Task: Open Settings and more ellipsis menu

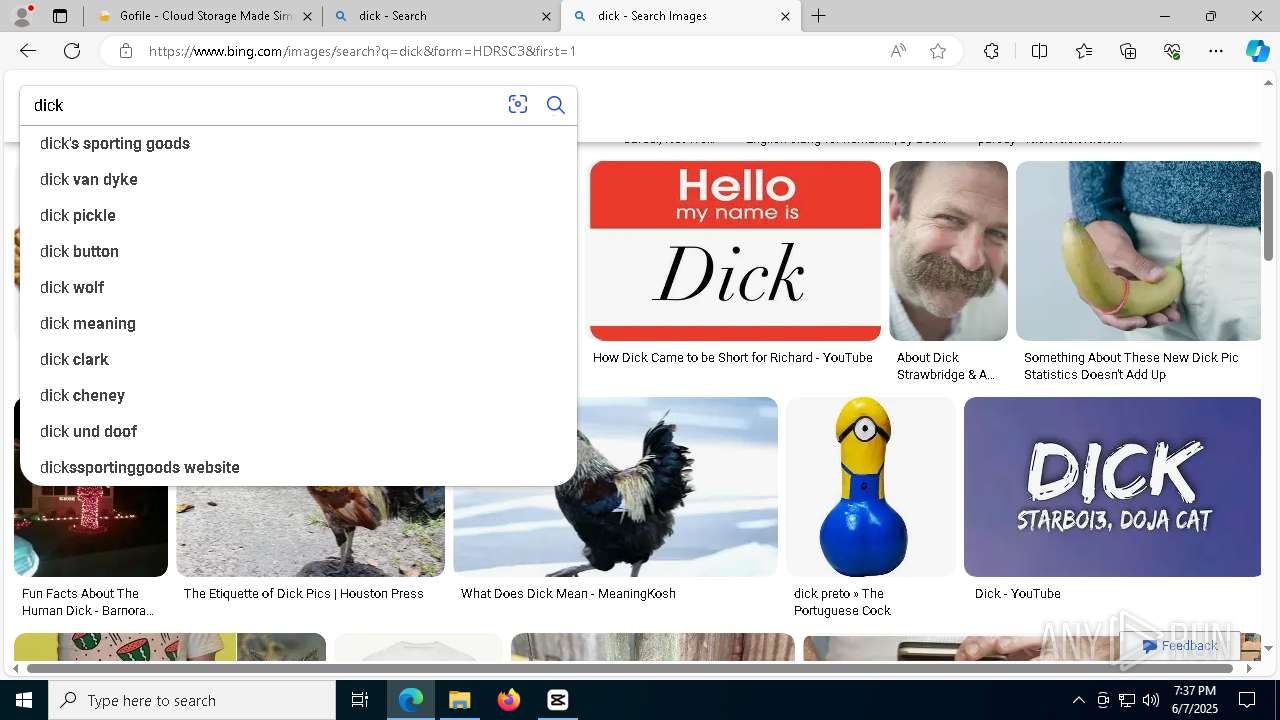Action: coord(1216,51)
